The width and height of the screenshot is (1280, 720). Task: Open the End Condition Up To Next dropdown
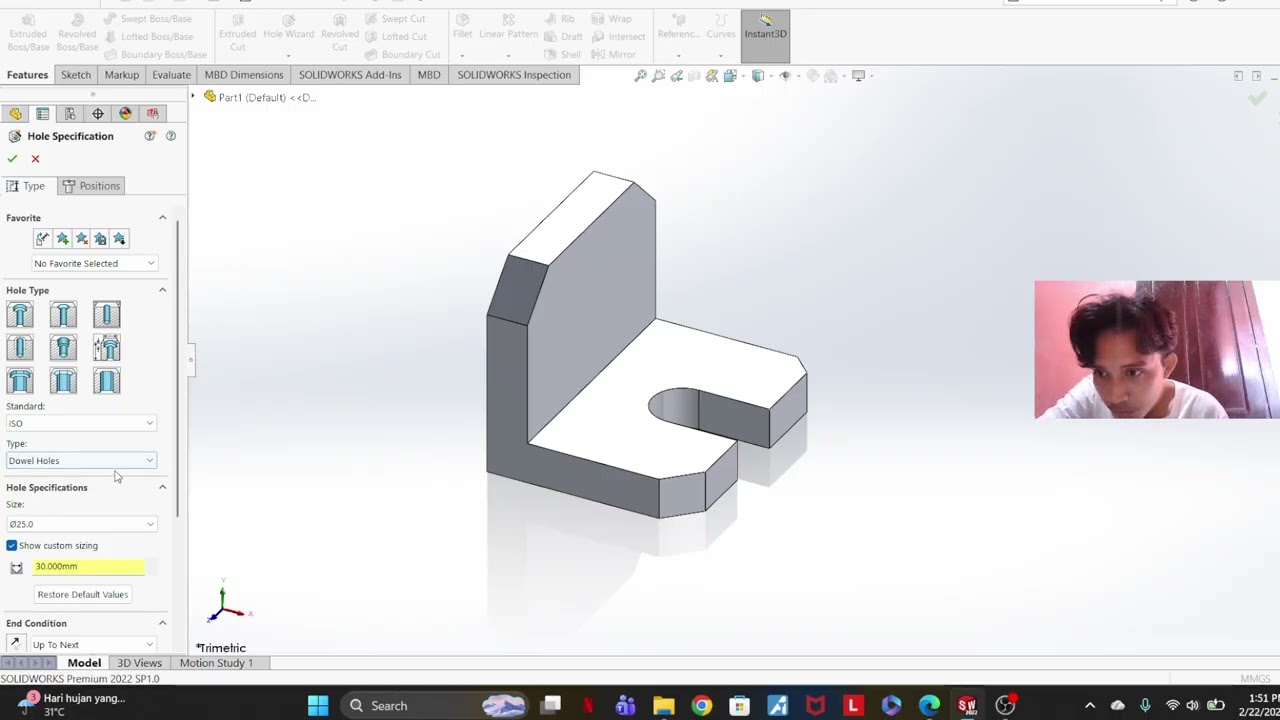93,645
